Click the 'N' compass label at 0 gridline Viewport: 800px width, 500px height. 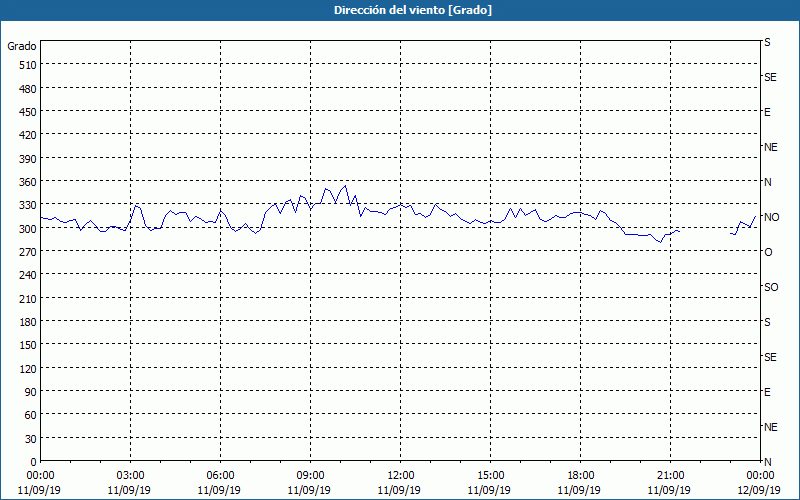[768, 462]
